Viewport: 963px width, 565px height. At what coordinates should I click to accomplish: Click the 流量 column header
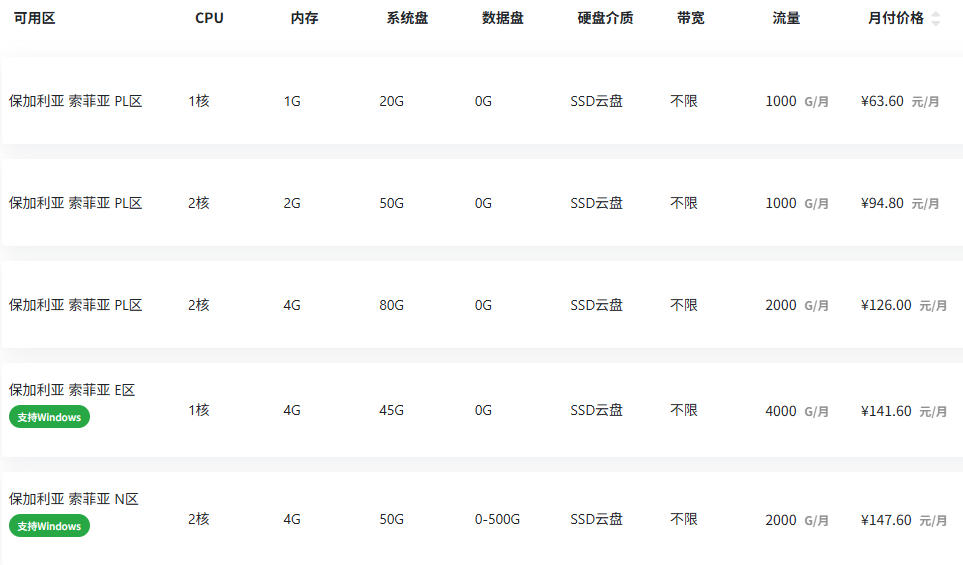click(x=786, y=18)
